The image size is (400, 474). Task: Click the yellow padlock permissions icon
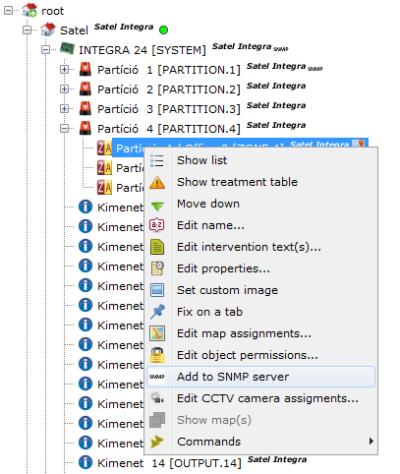(x=157, y=355)
